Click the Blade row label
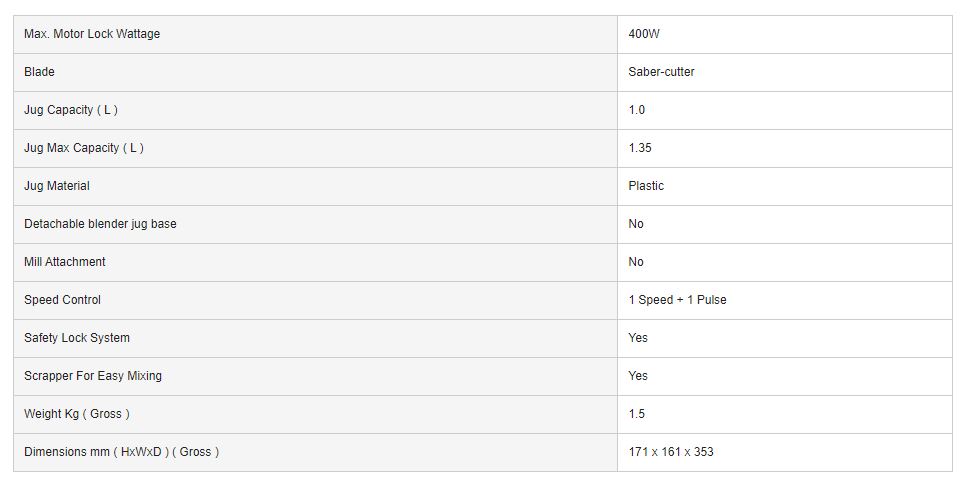The image size is (969, 490). (x=40, y=72)
